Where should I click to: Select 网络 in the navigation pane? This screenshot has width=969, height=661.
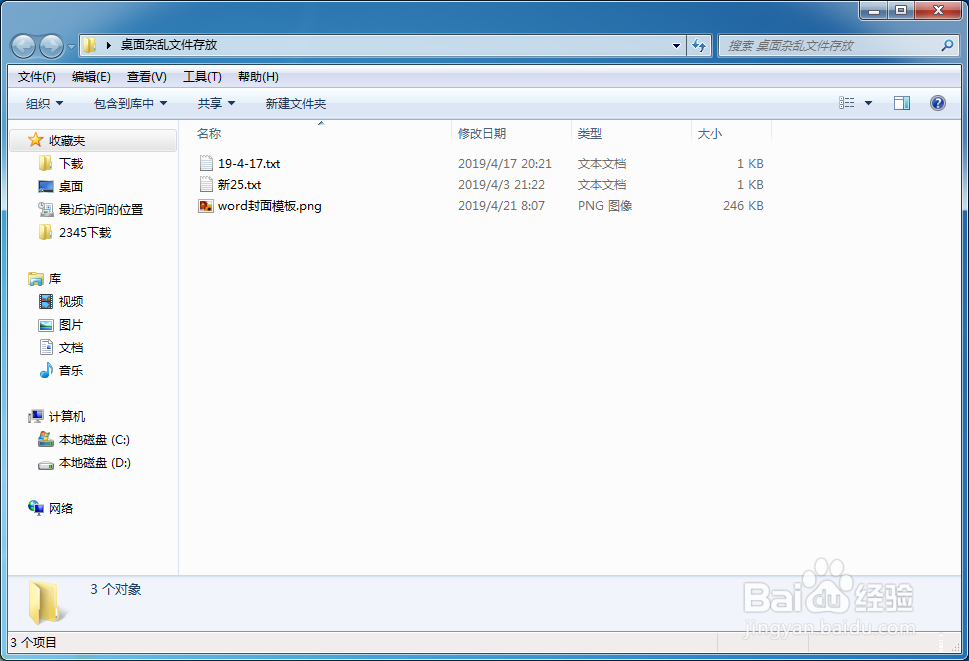coord(61,508)
